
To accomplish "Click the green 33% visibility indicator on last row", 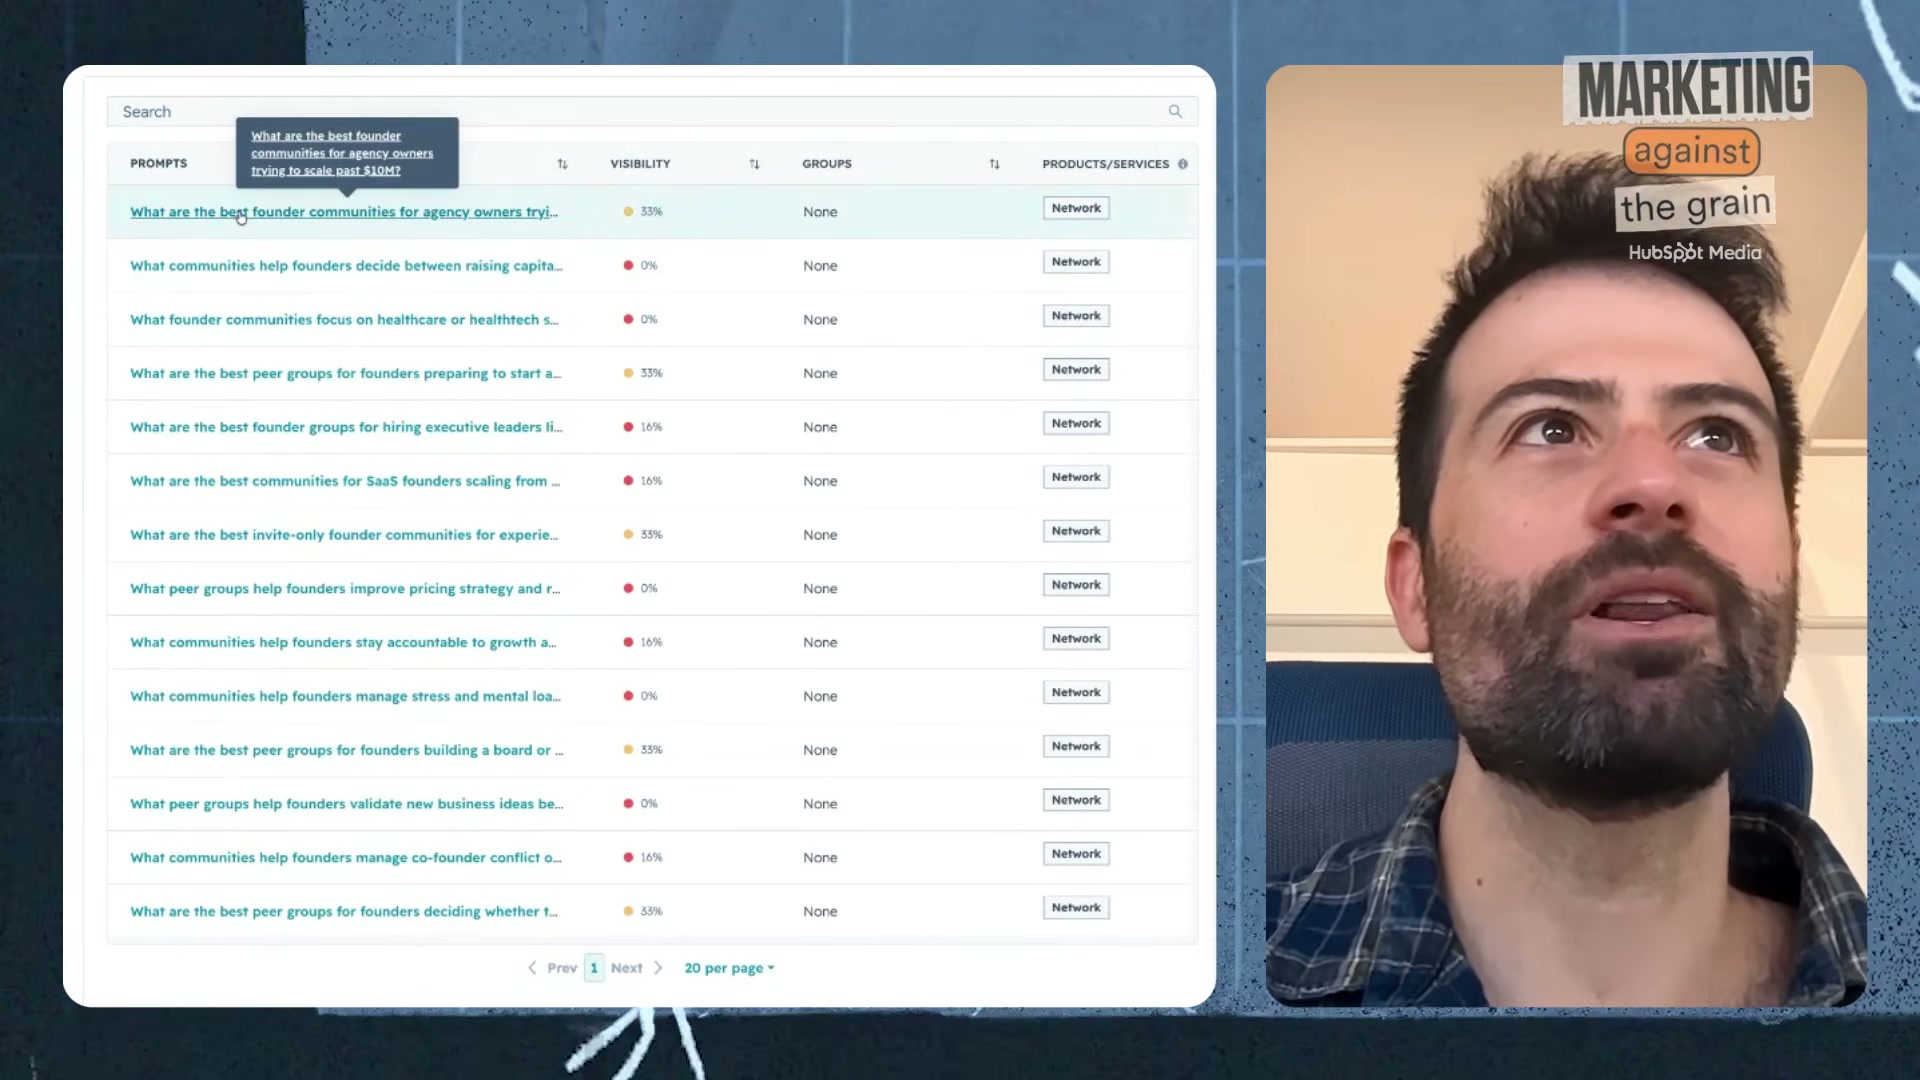I will click(628, 911).
